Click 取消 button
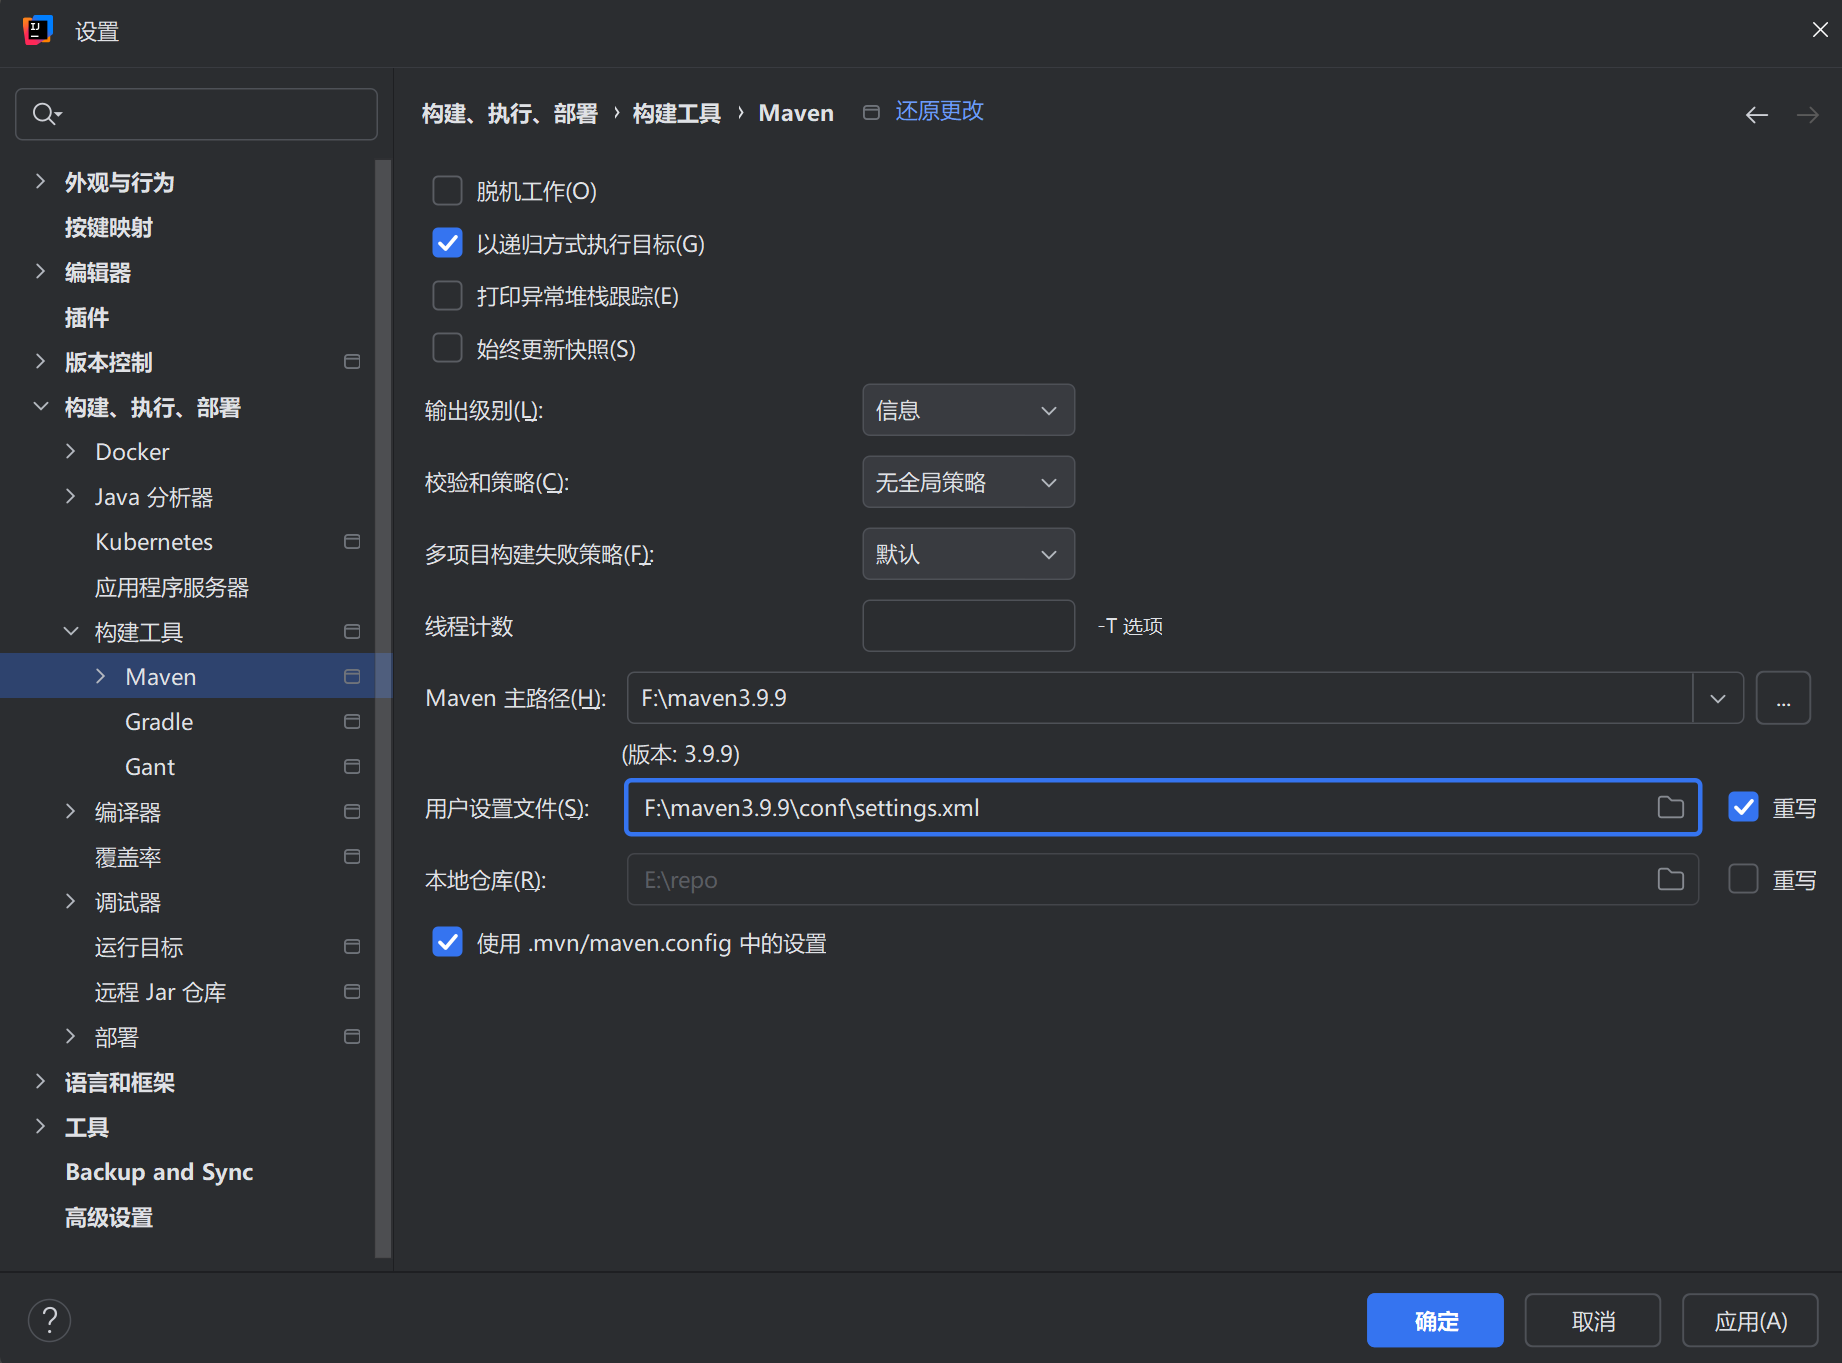The image size is (1842, 1363). [1592, 1320]
